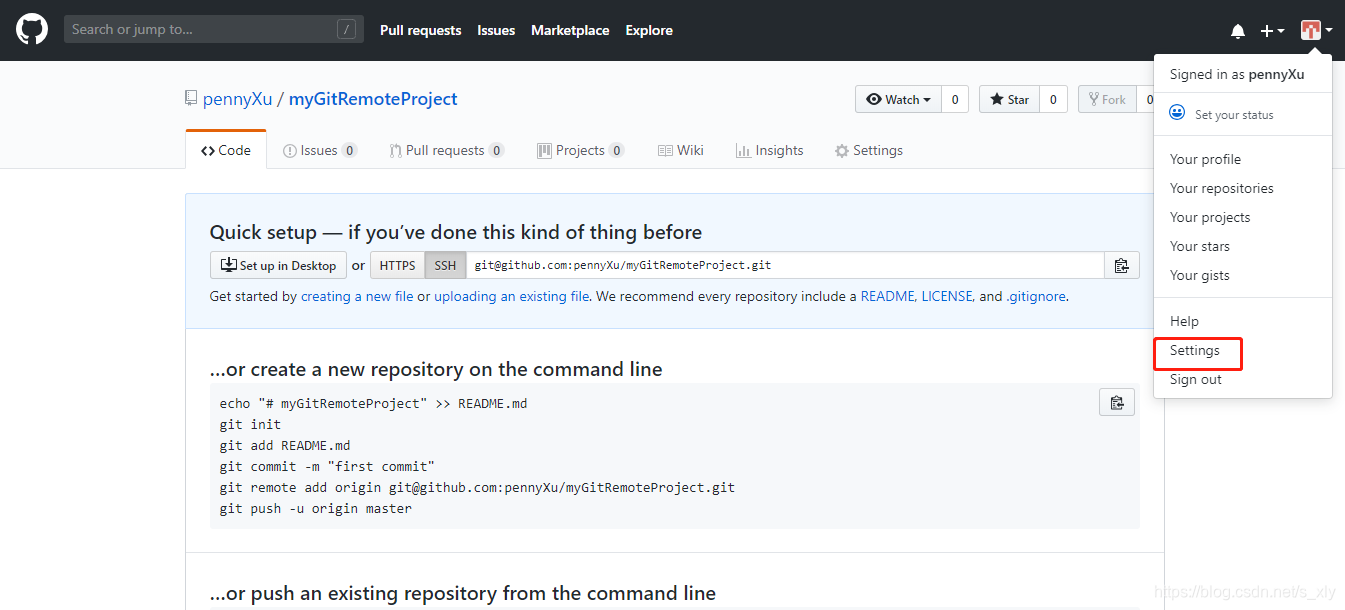Viewport: 1345px width, 610px height.
Task: Open the Watch dropdown button
Action: 898,99
